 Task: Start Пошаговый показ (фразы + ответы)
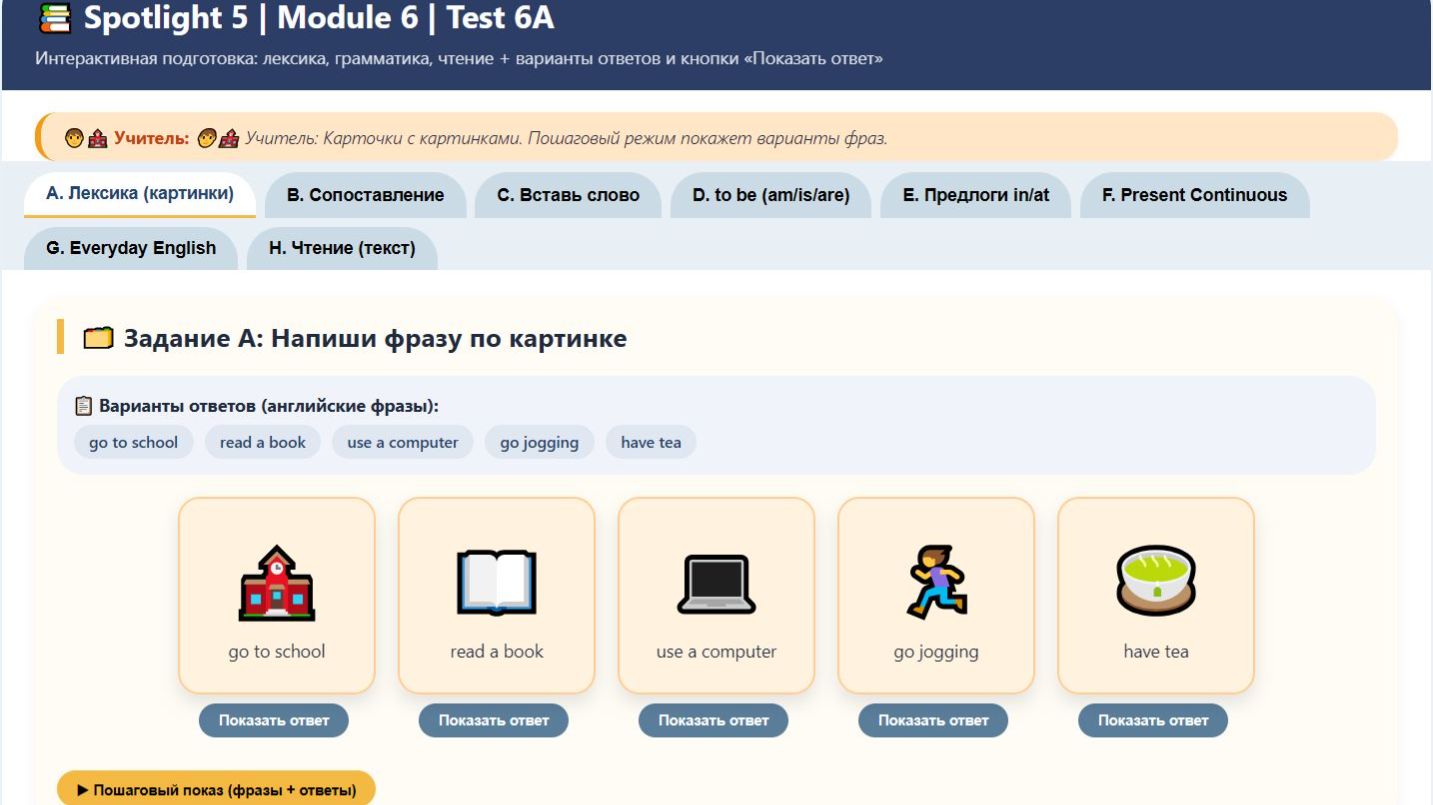(216, 790)
